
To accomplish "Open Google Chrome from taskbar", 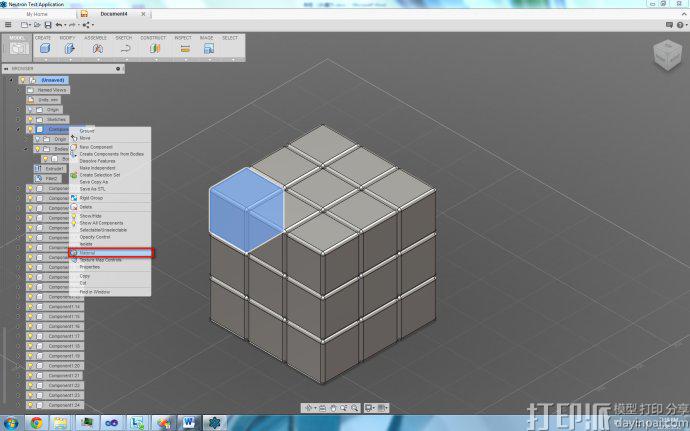I will [x=37, y=423].
